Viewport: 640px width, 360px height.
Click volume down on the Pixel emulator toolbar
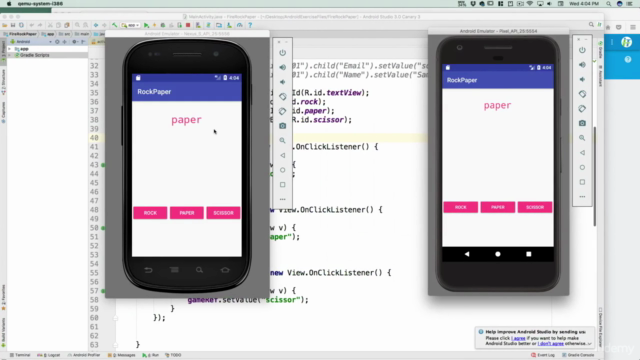point(582,80)
